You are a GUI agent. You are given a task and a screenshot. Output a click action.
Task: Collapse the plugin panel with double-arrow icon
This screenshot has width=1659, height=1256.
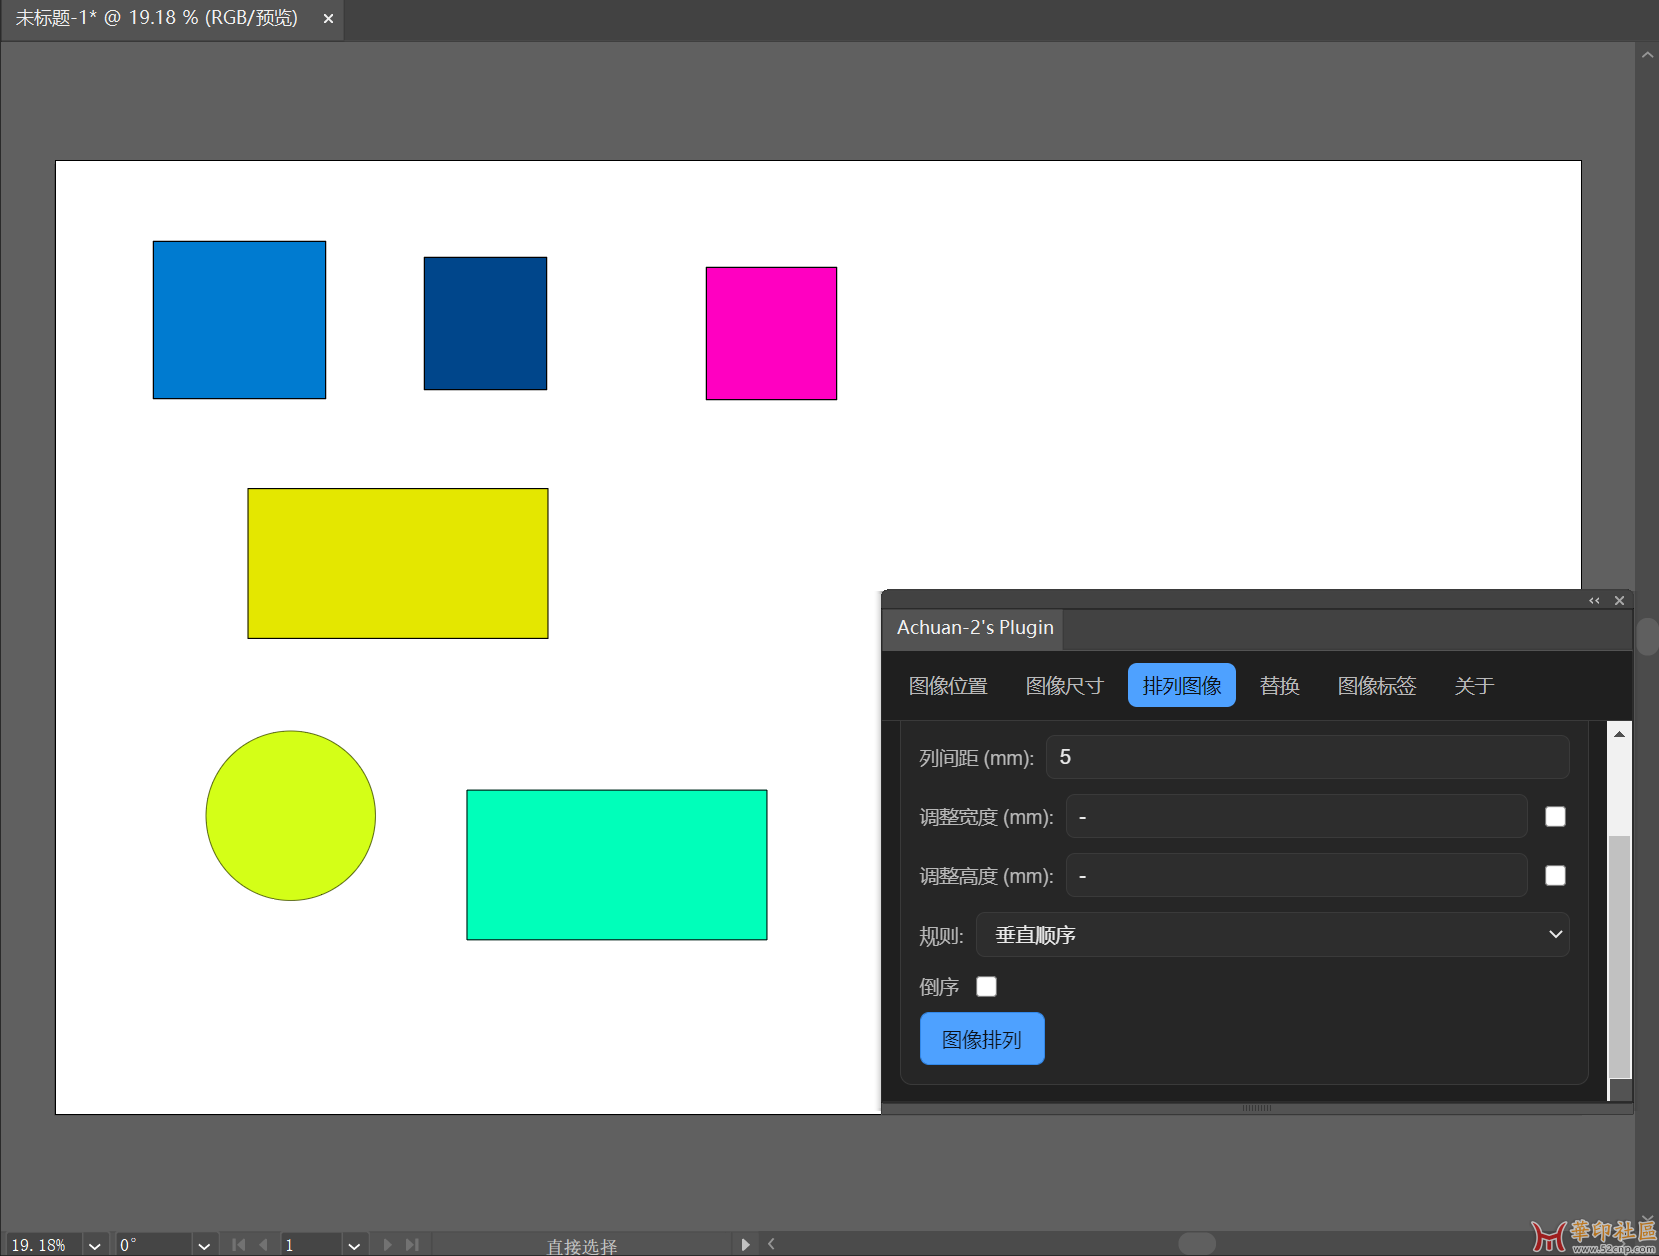point(1594,601)
